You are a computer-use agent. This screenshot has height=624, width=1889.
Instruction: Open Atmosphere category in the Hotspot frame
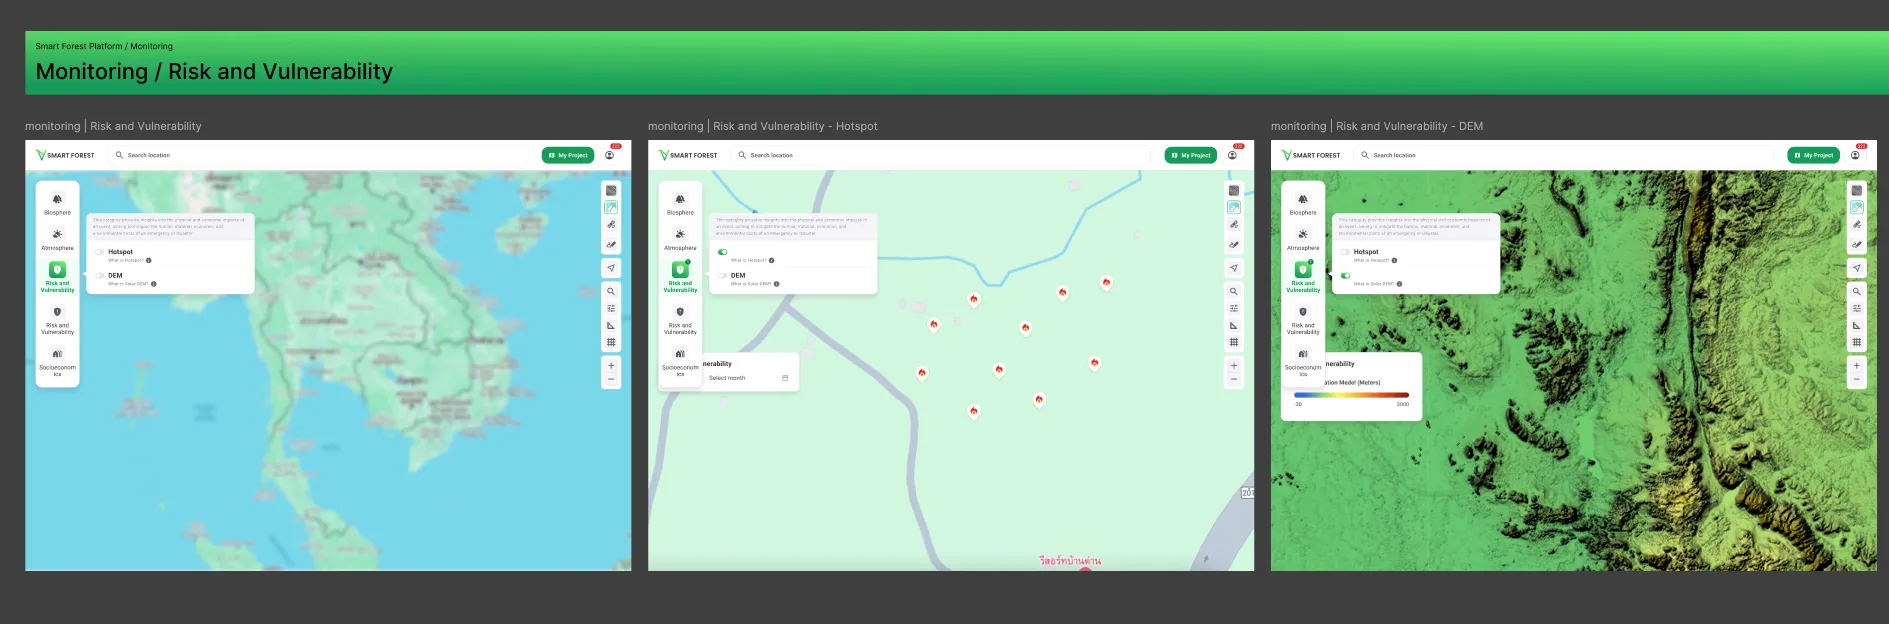(680, 239)
